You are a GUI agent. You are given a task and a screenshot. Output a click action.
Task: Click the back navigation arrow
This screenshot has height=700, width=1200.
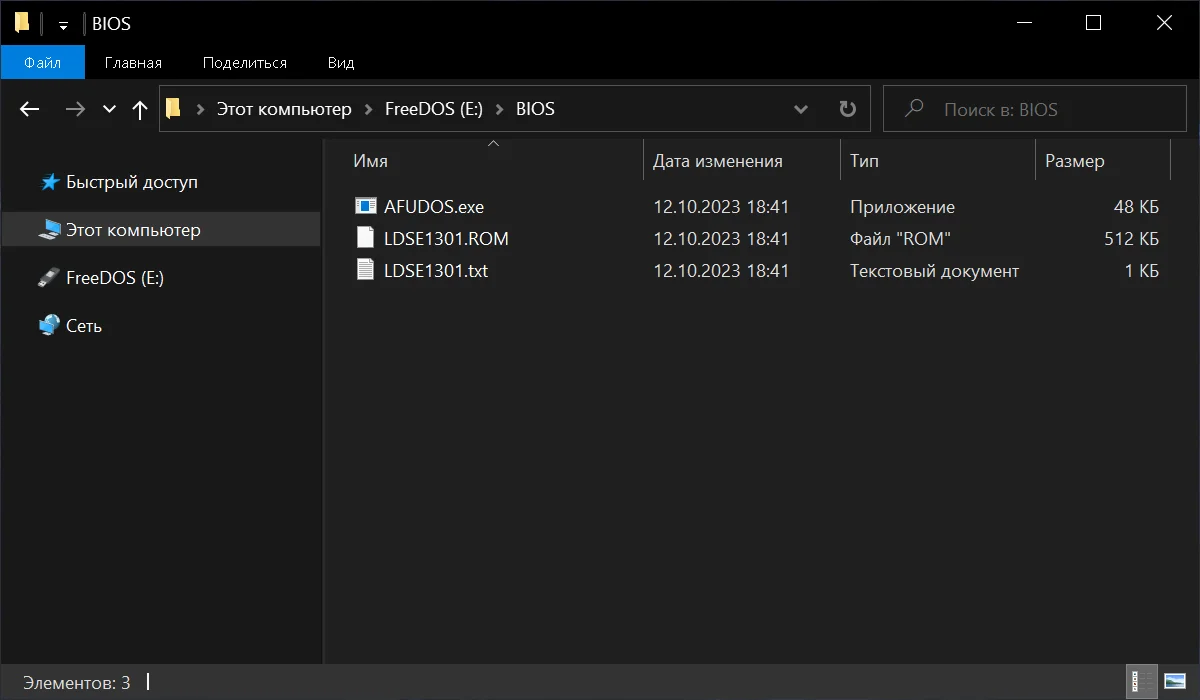tap(30, 110)
